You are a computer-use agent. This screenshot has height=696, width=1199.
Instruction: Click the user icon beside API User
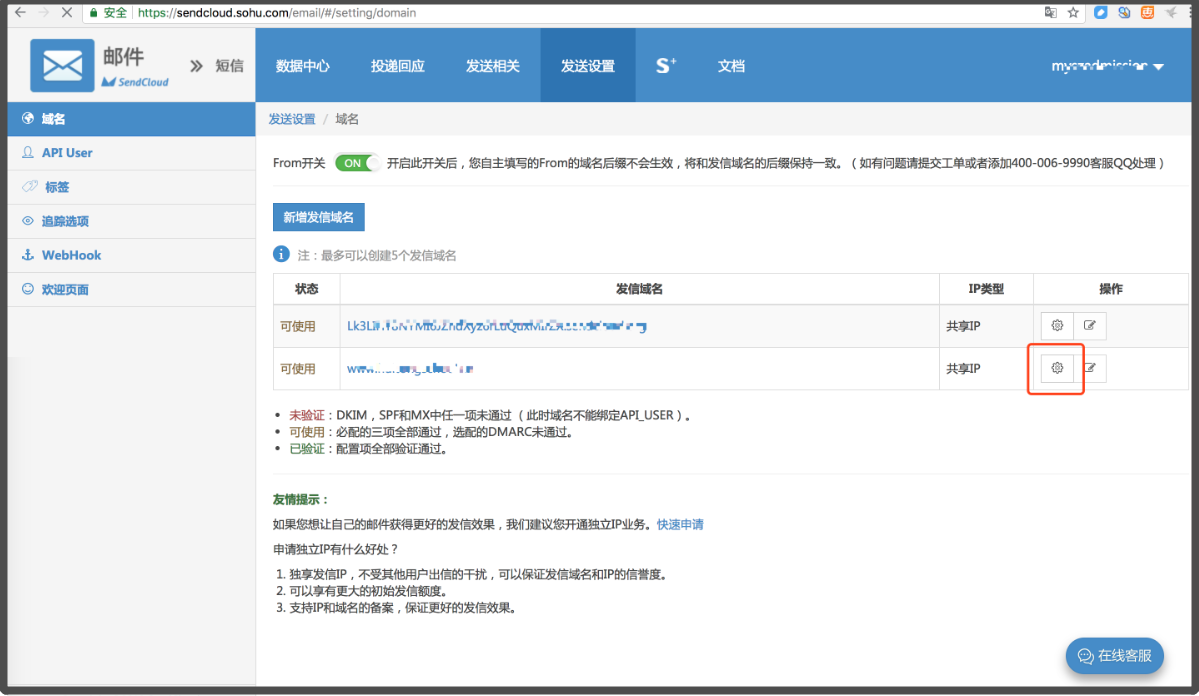[28, 152]
